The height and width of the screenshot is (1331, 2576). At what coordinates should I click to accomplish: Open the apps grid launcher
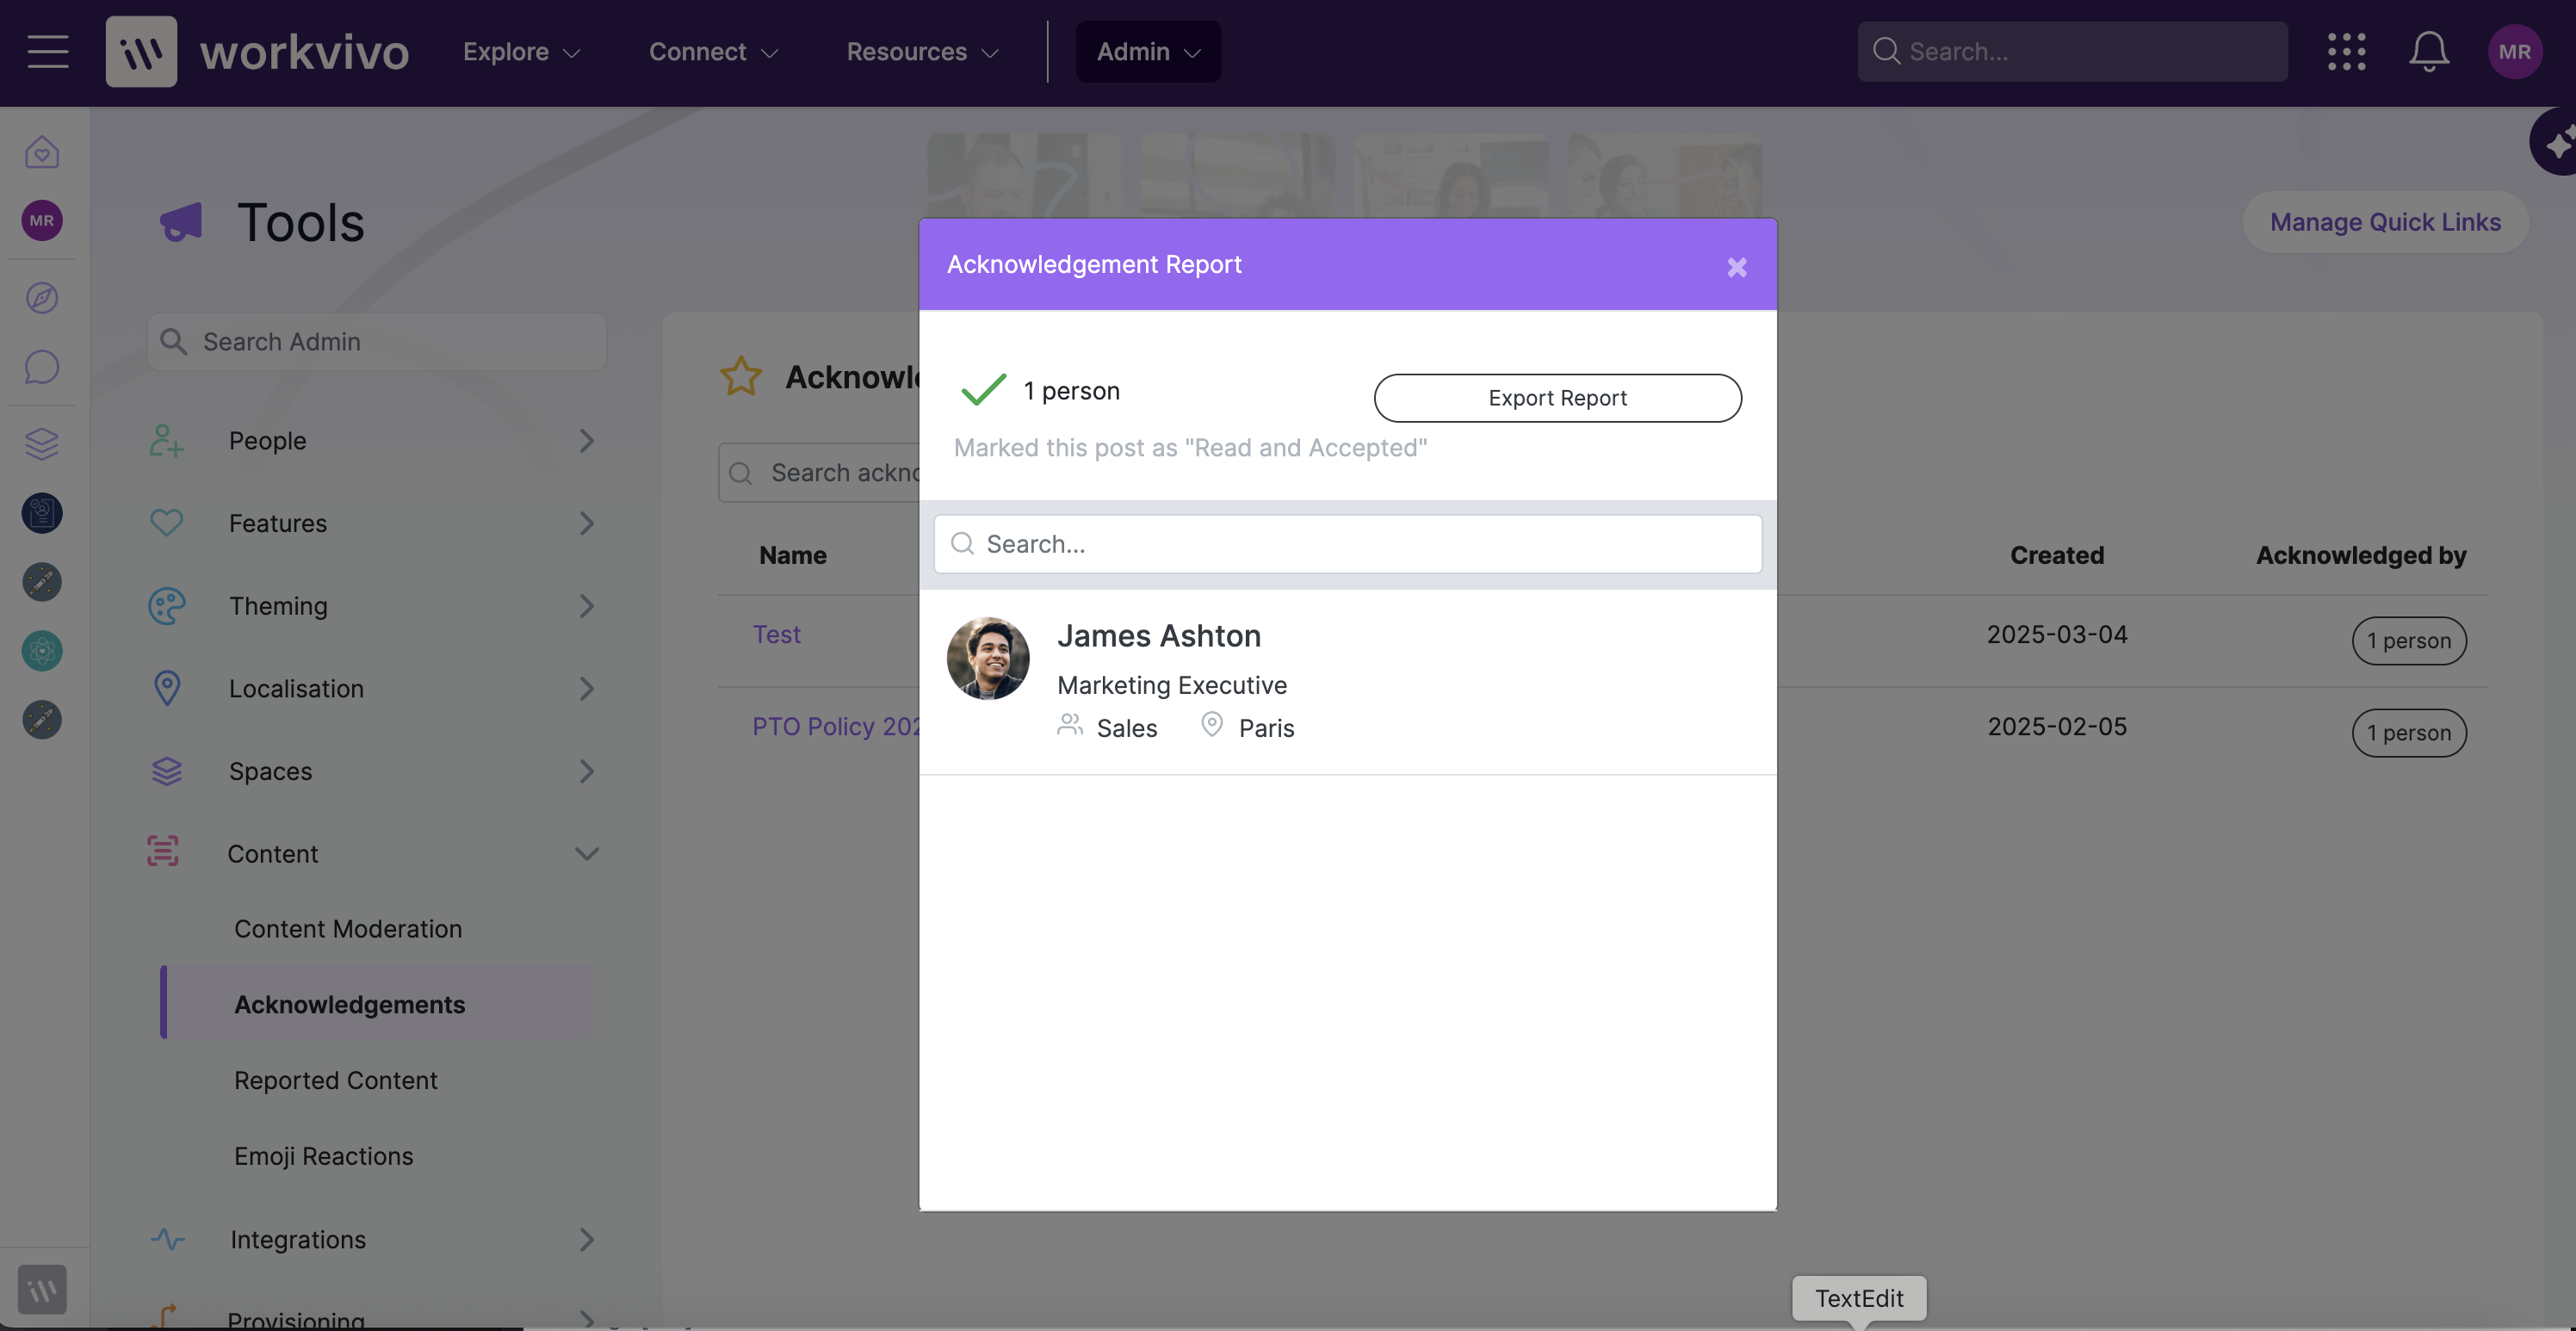(x=2347, y=51)
